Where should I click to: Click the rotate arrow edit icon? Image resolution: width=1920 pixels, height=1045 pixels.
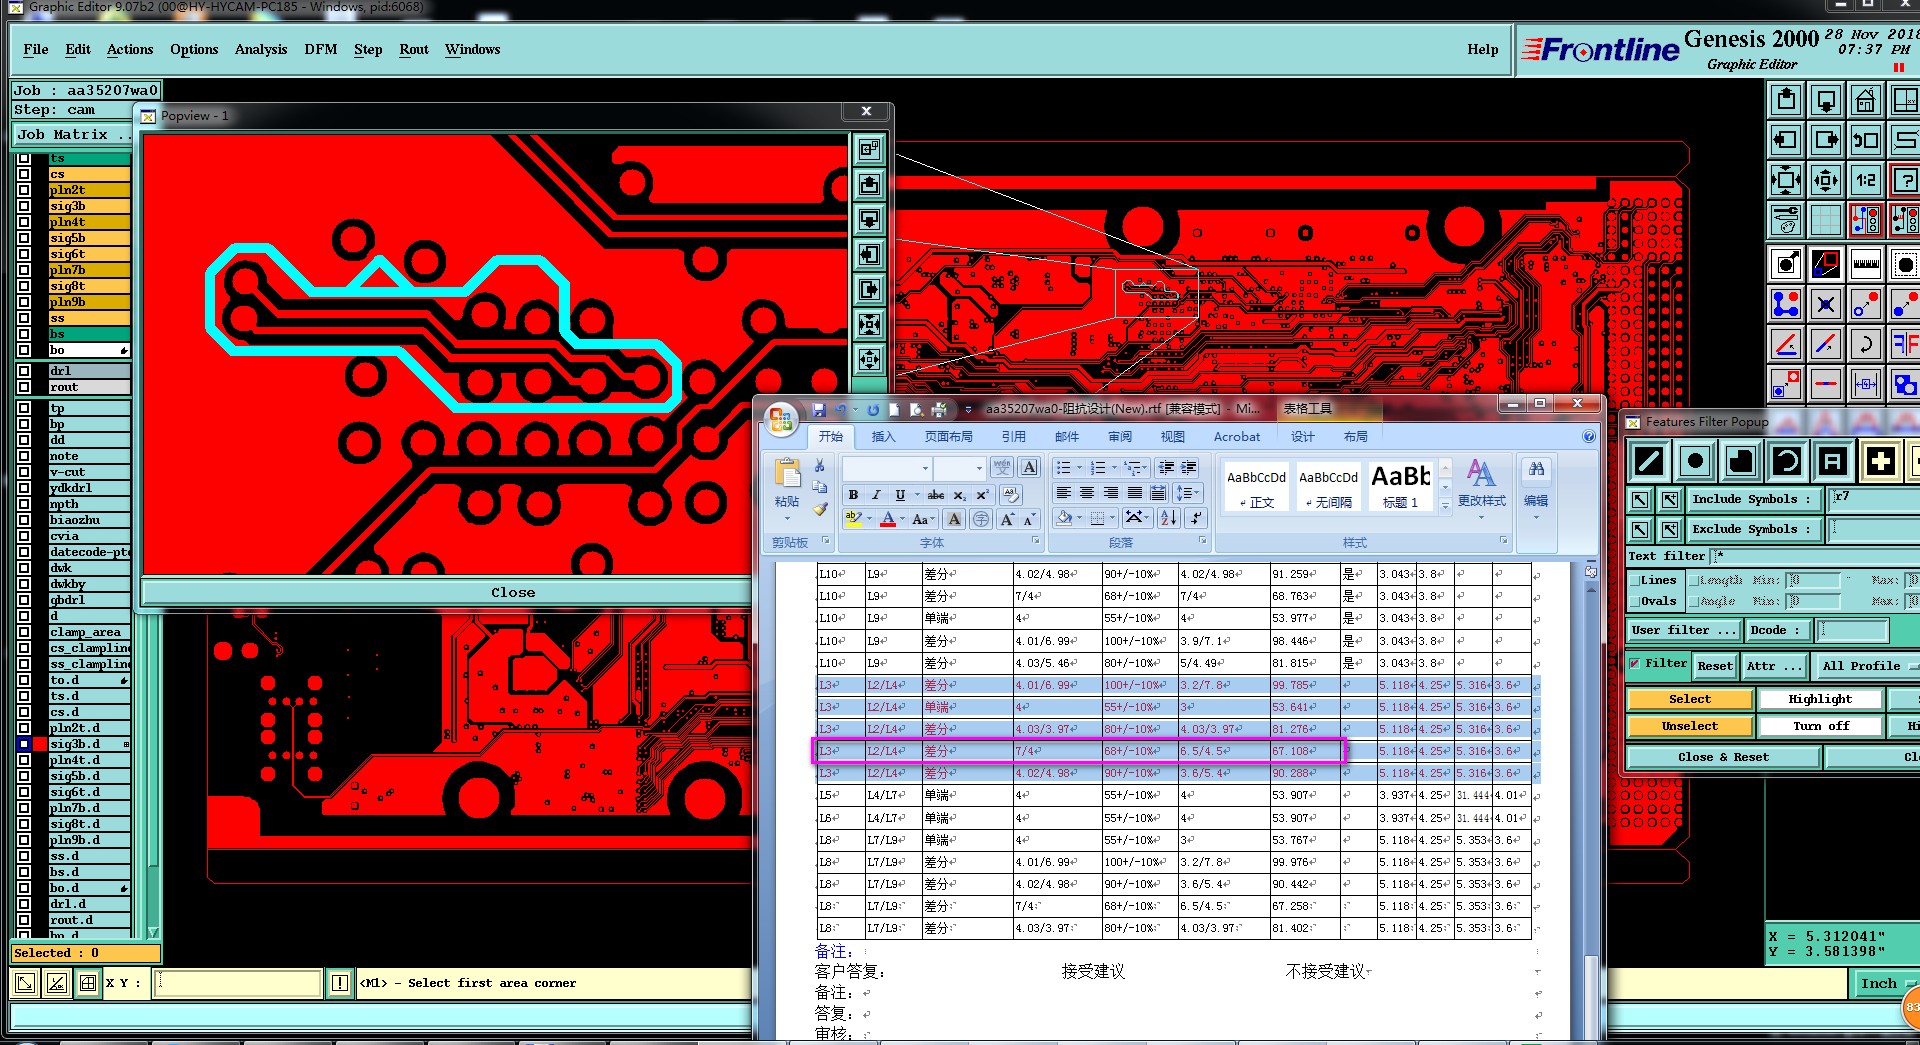(x=1865, y=344)
